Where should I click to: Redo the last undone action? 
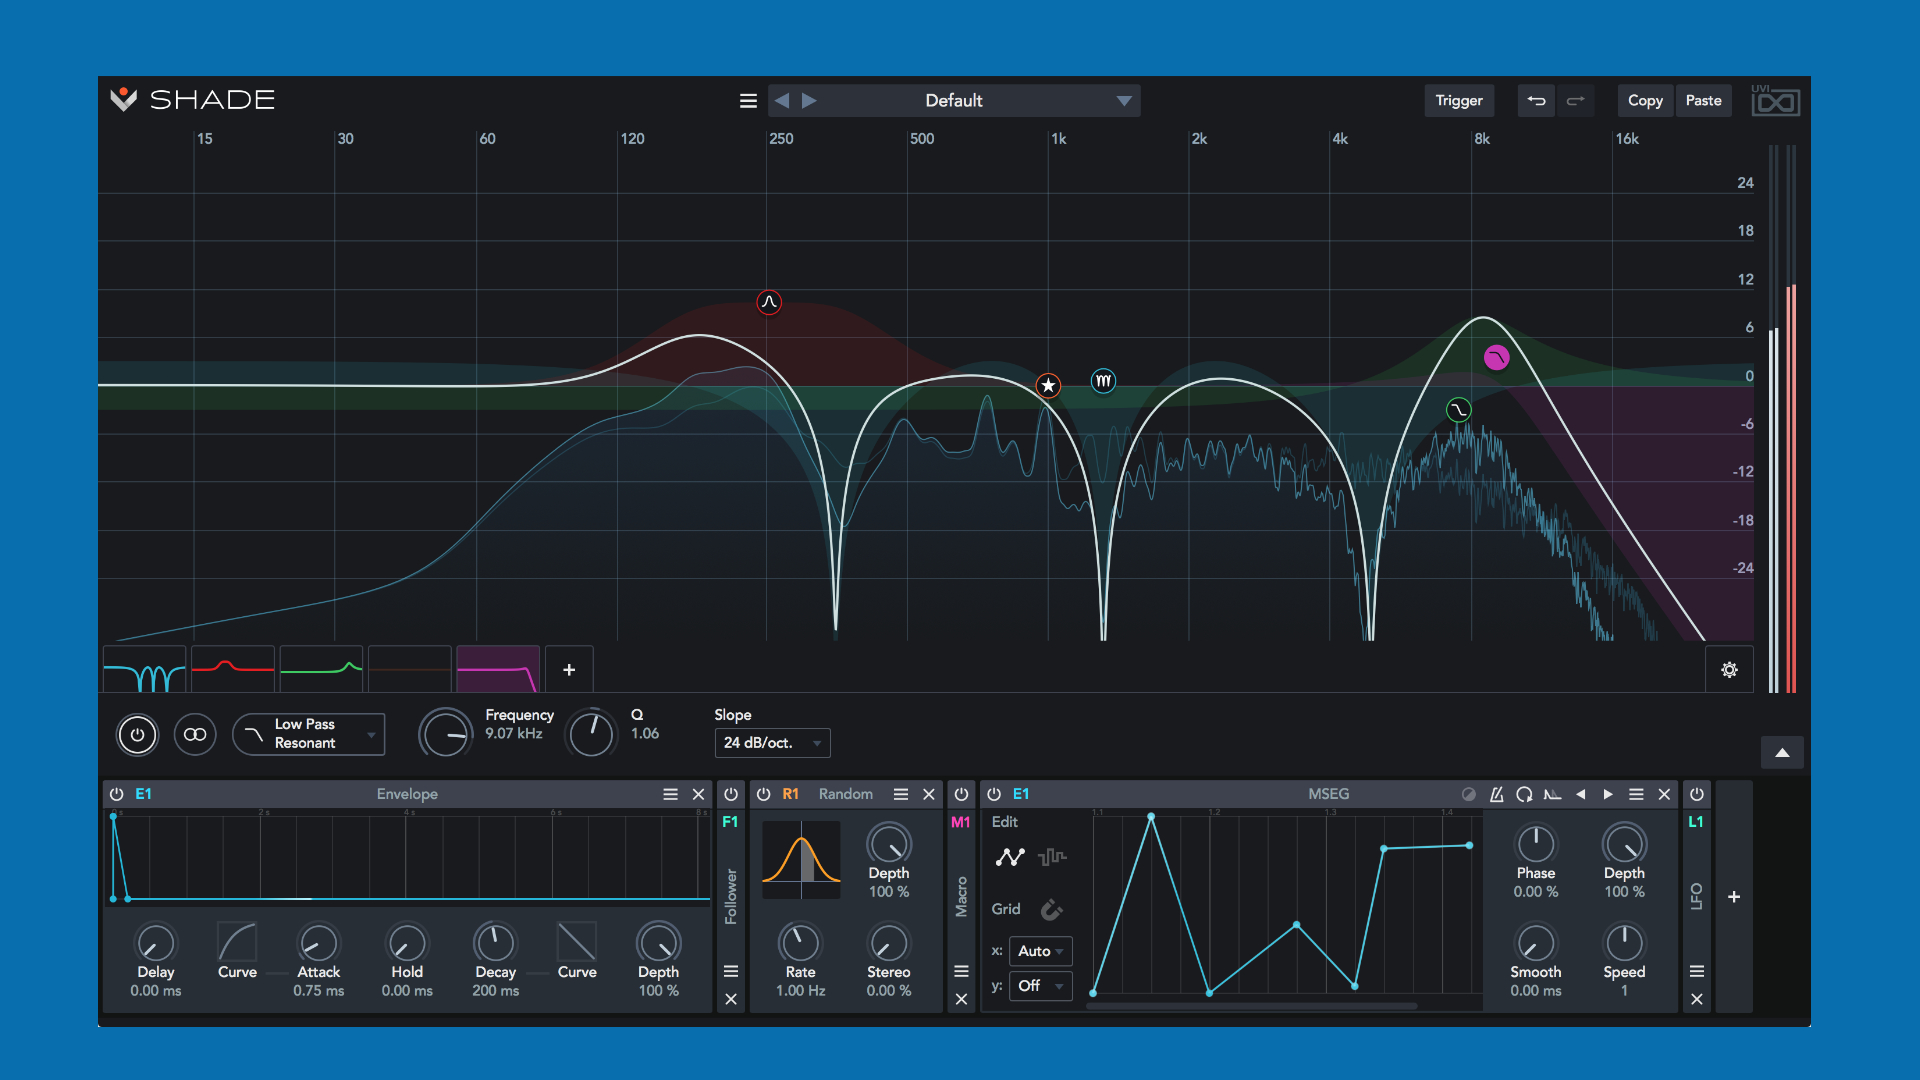tap(1575, 101)
